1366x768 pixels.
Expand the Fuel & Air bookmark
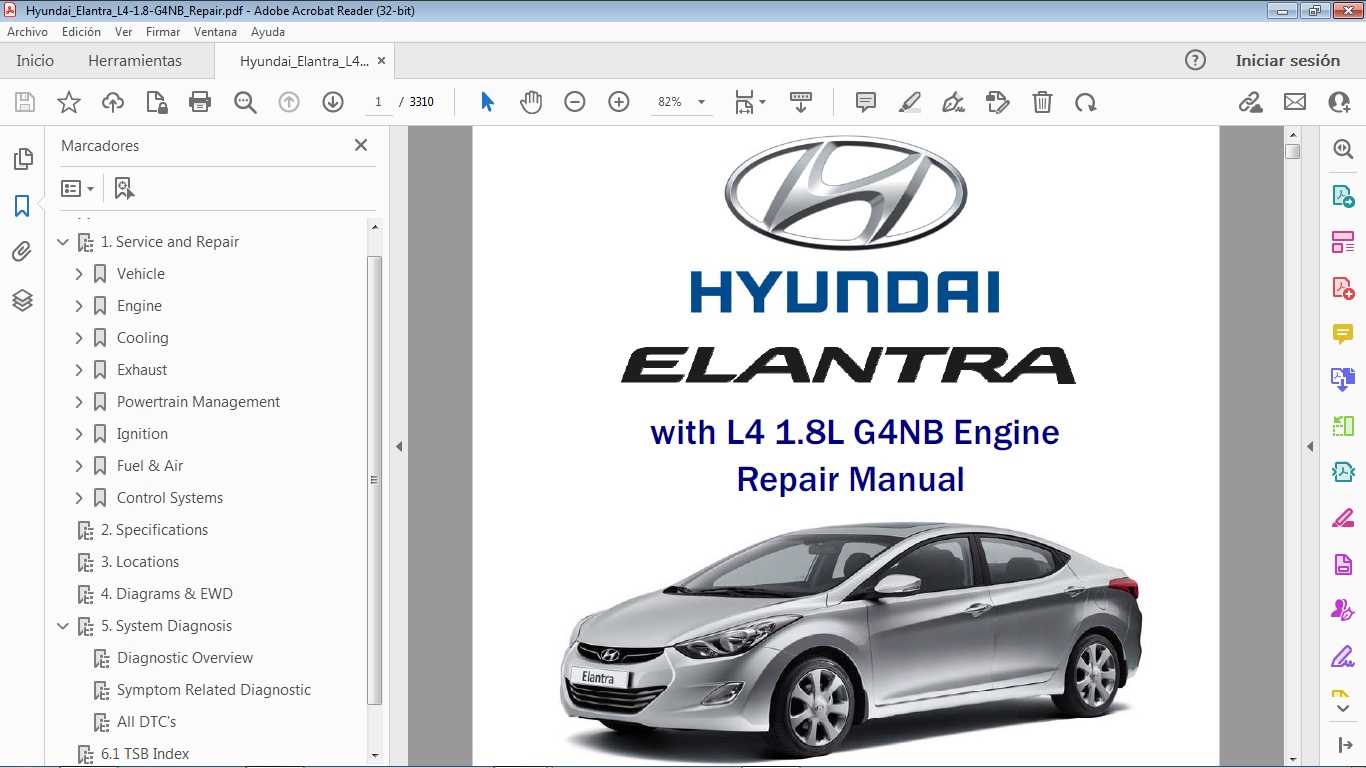(x=79, y=466)
